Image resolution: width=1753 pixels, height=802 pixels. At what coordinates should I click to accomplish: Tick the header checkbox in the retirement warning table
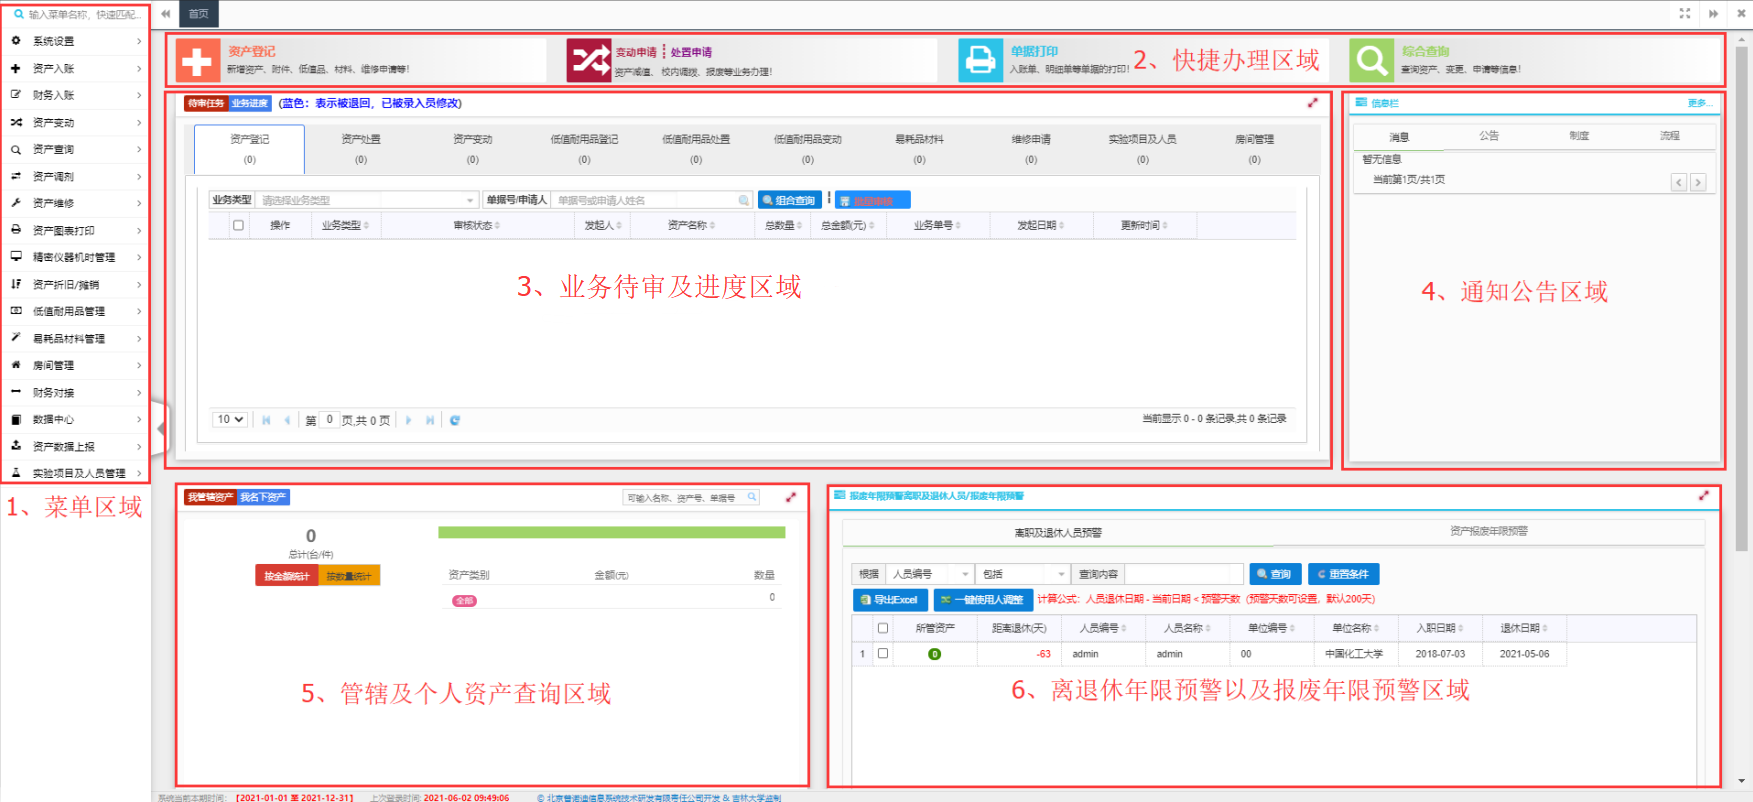pos(882,628)
